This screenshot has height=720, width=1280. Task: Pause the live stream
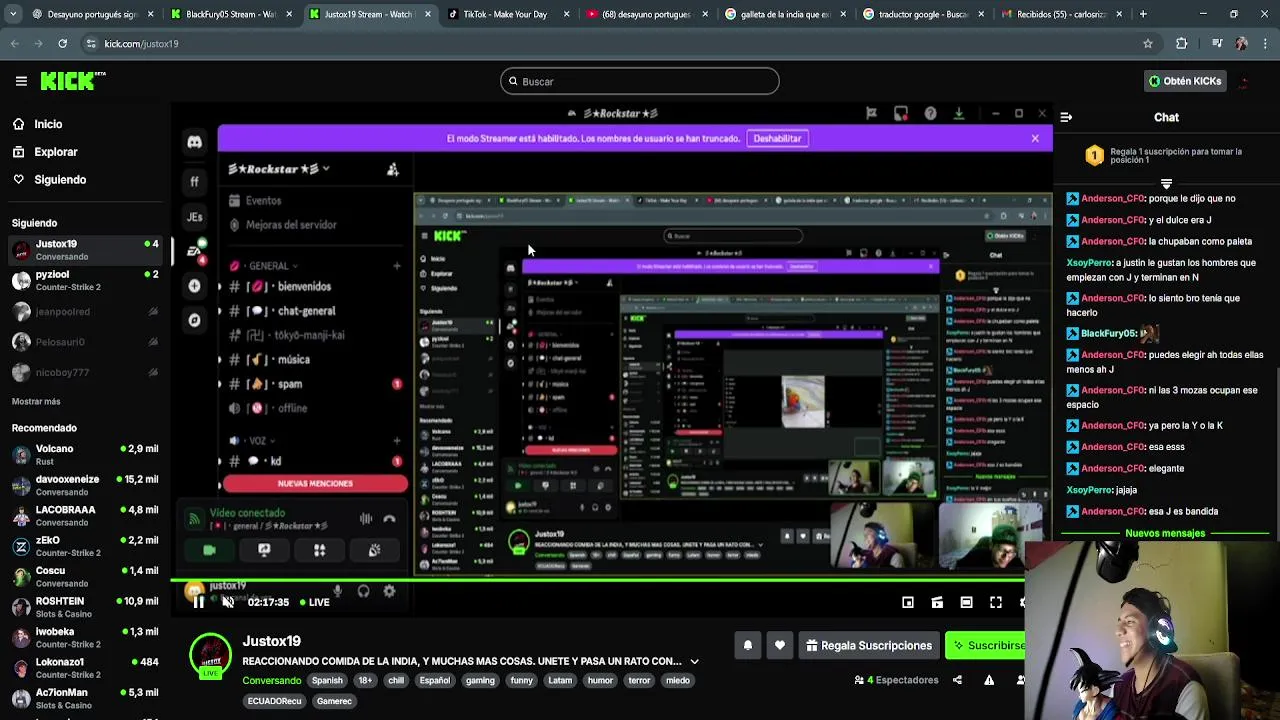coord(198,602)
